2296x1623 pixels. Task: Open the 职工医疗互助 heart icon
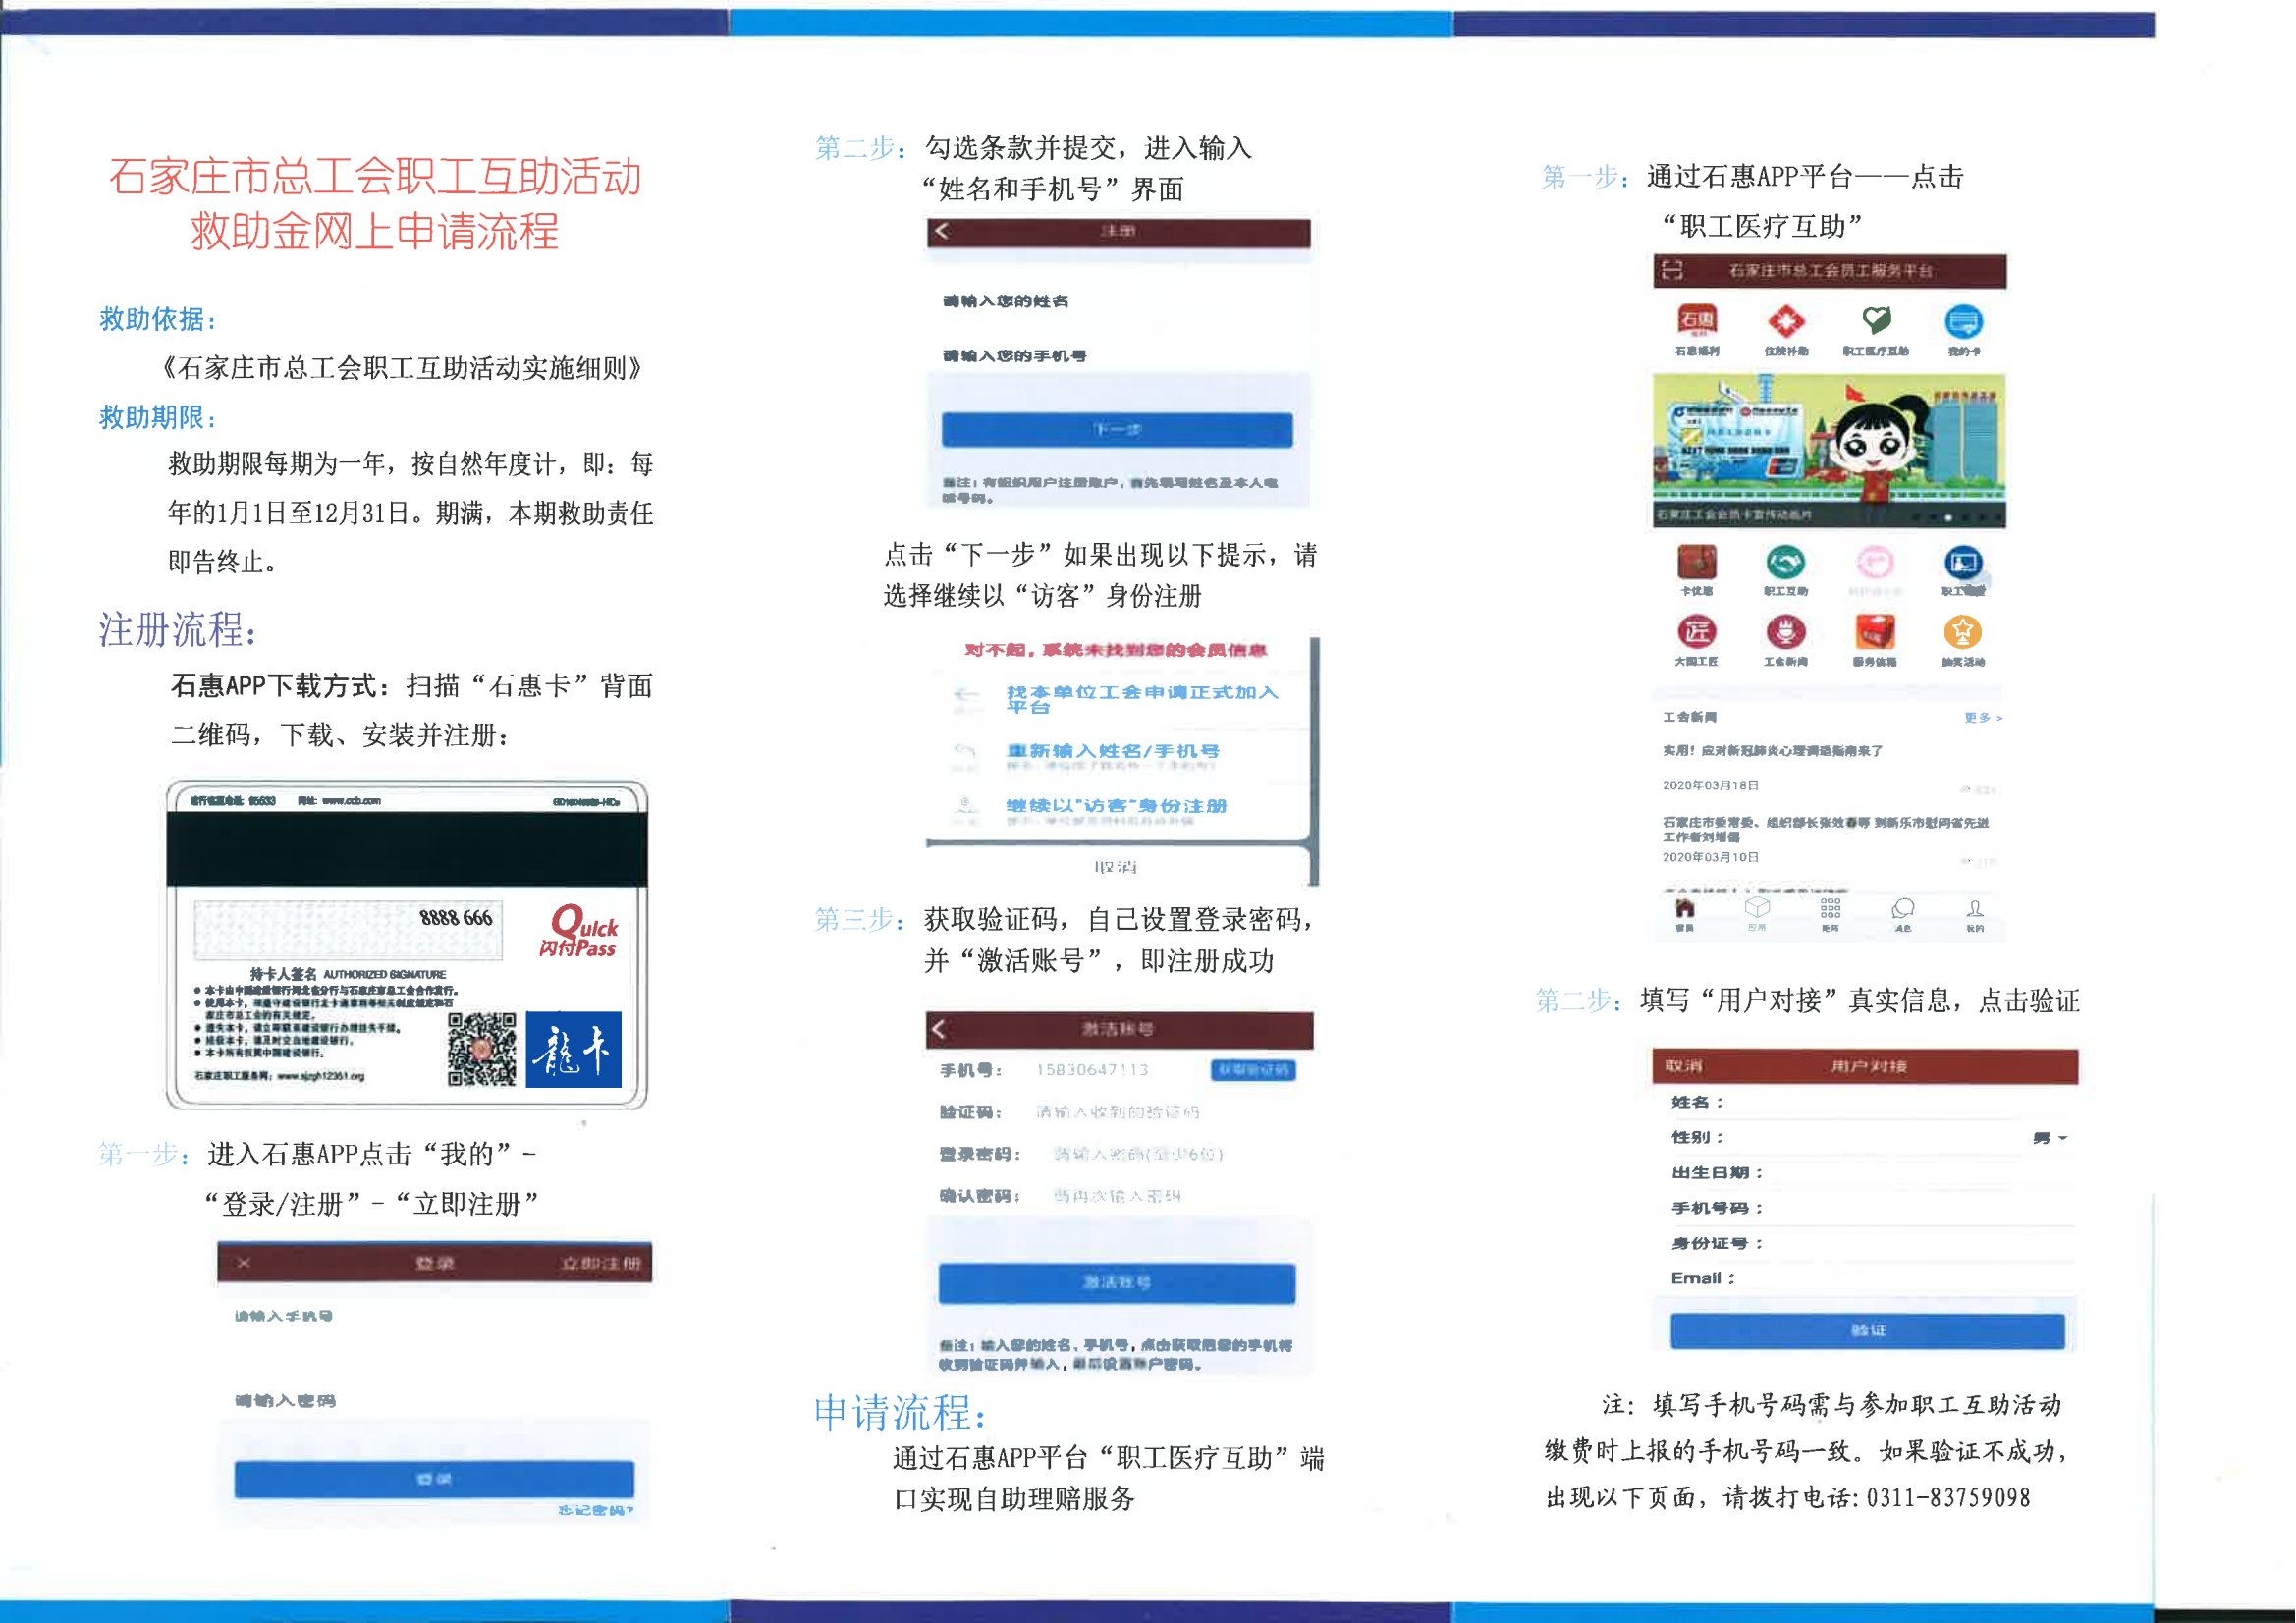pyautogui.click(x=1876, y=321)
